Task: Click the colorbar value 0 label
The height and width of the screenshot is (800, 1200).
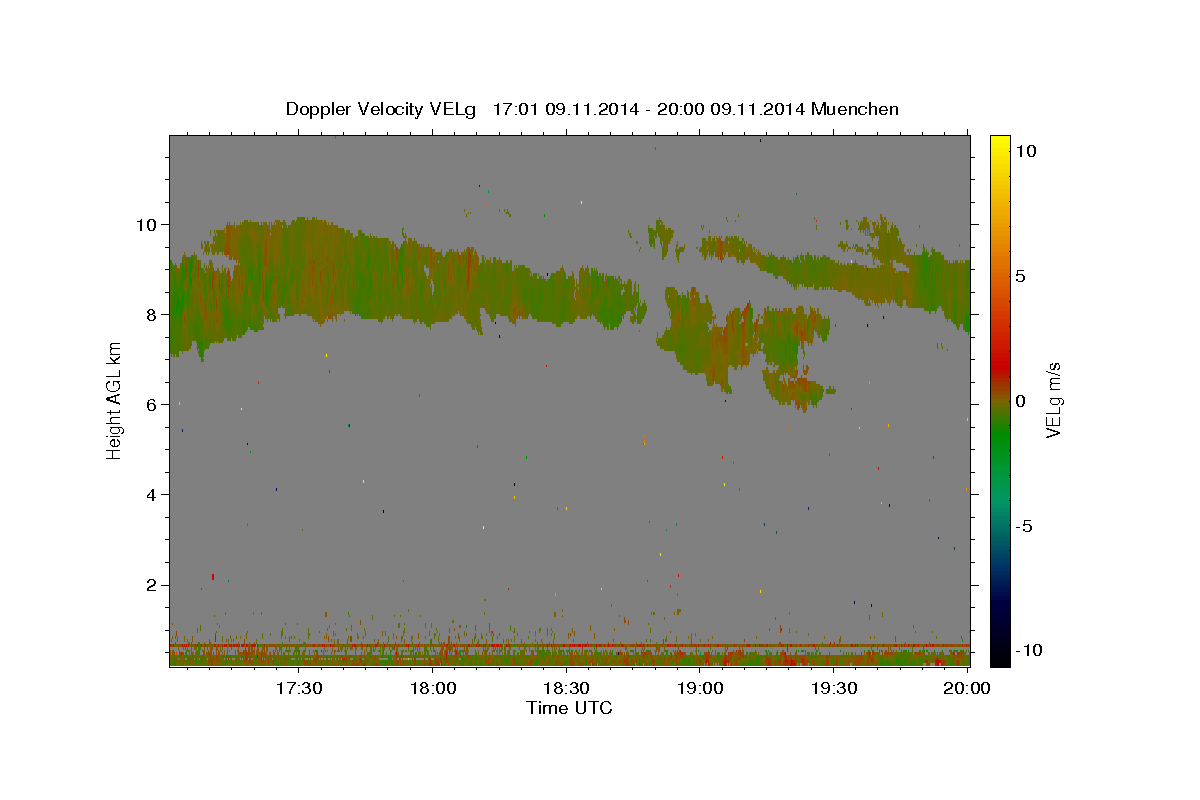Action: (1021, 401)
